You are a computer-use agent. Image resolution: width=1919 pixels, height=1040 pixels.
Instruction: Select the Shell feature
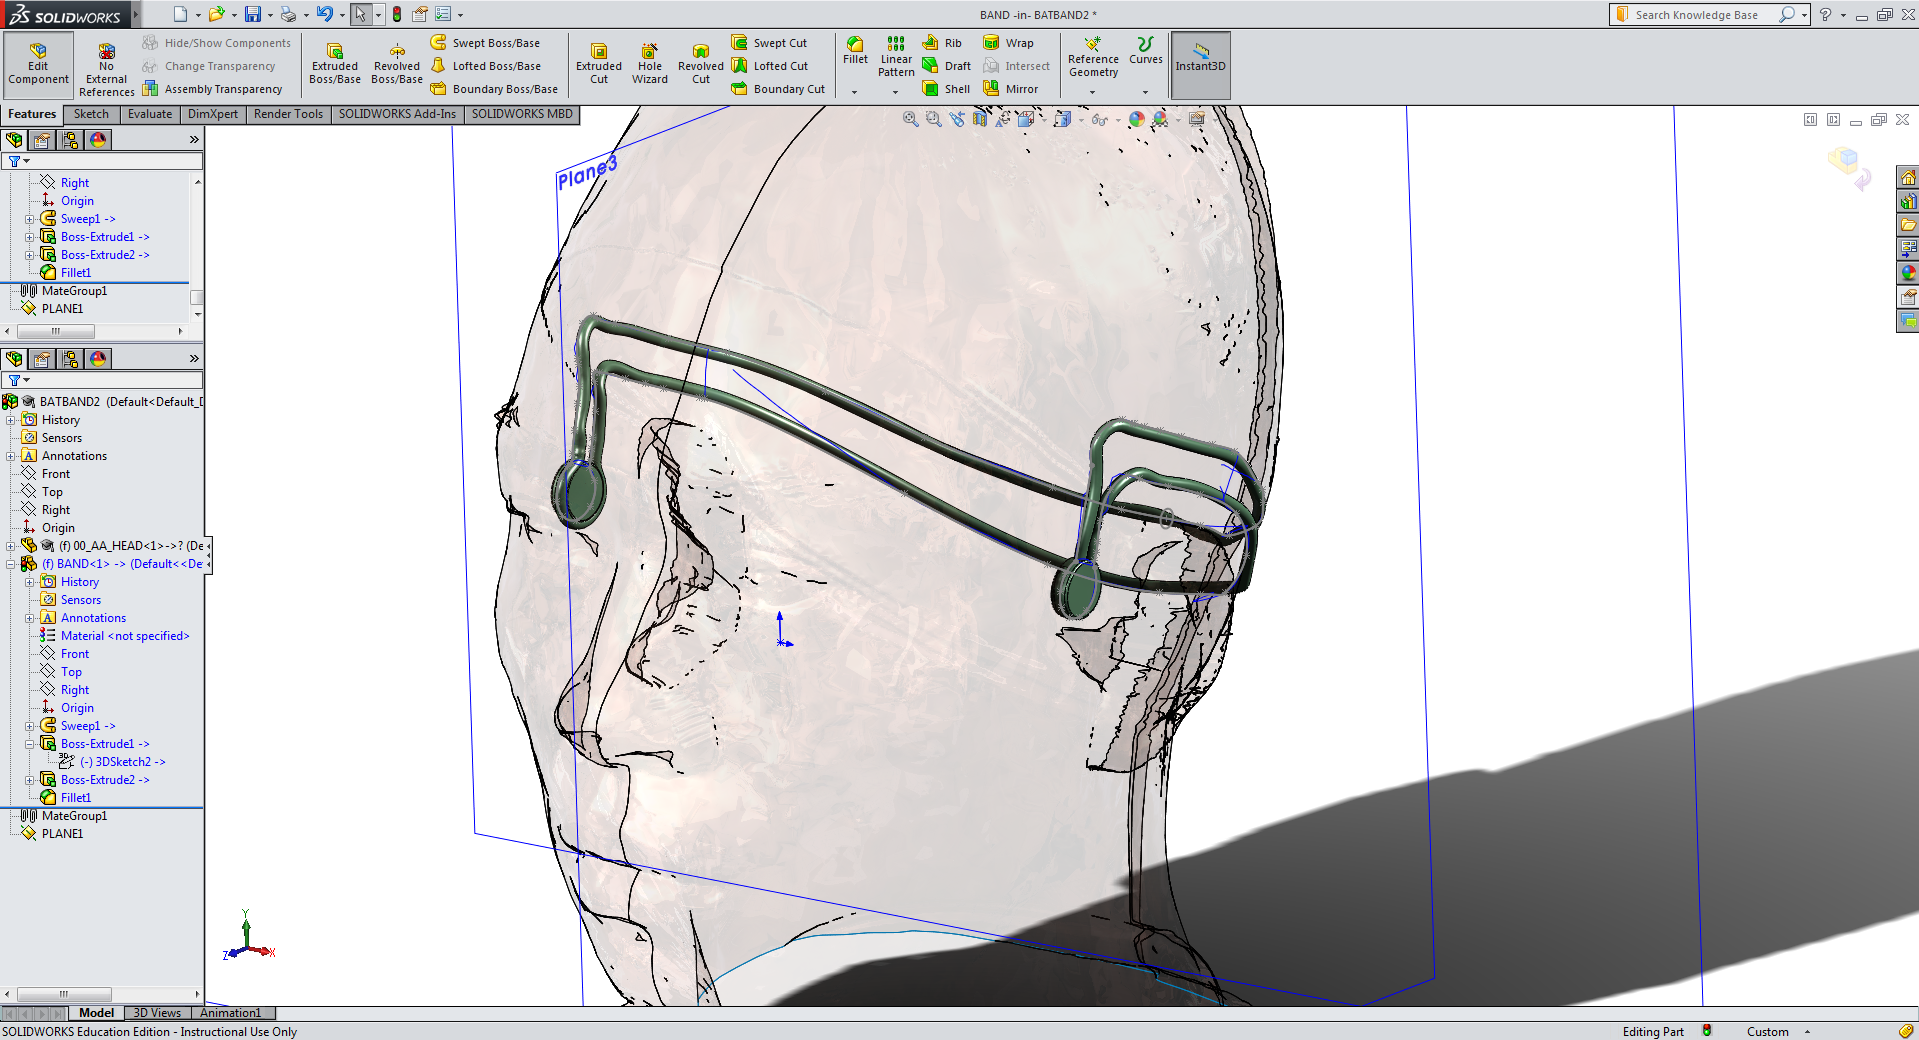[x=946, y=89]
